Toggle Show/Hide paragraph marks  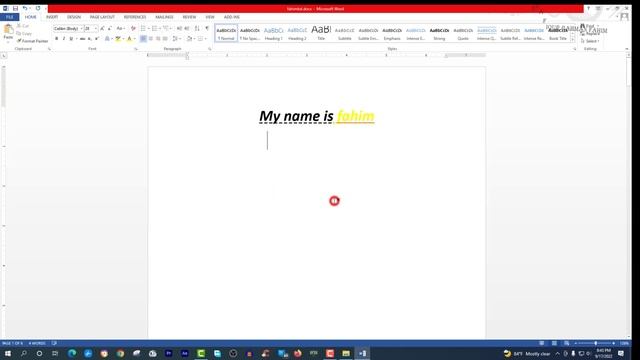(207, 29)
